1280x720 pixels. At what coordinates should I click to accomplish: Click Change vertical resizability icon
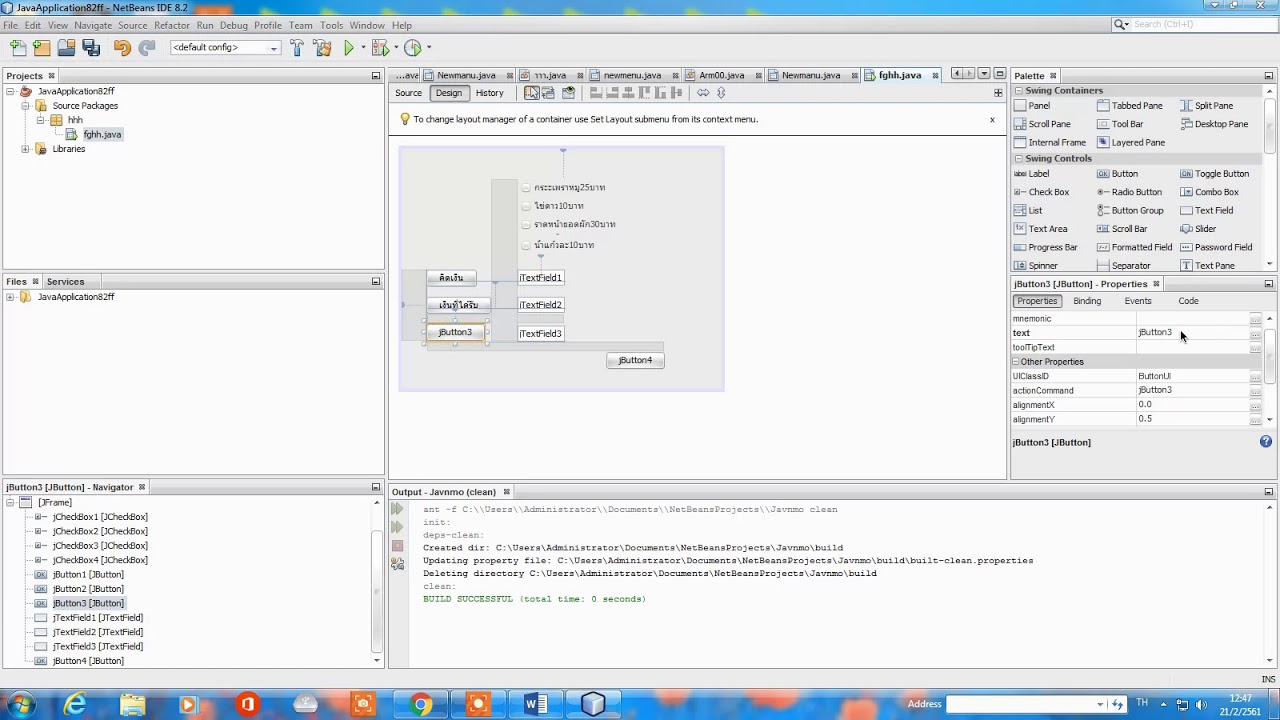coord(722,93)
